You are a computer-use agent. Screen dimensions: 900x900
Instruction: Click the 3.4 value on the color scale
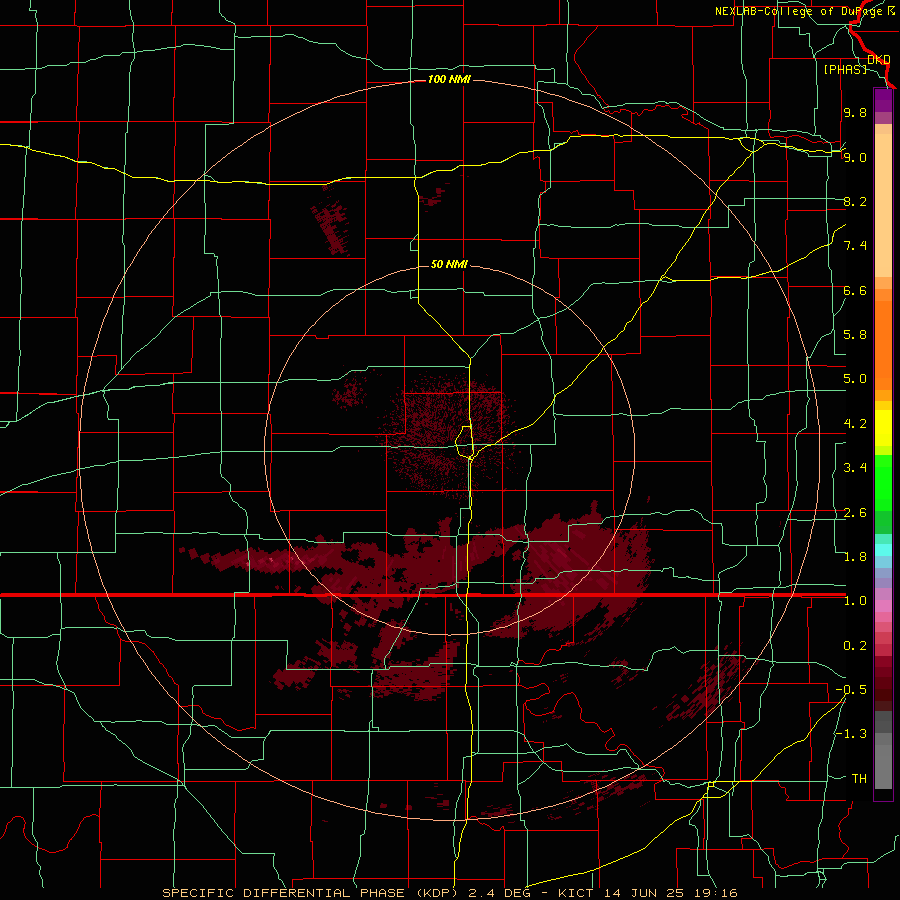click(x=855, y=468)
